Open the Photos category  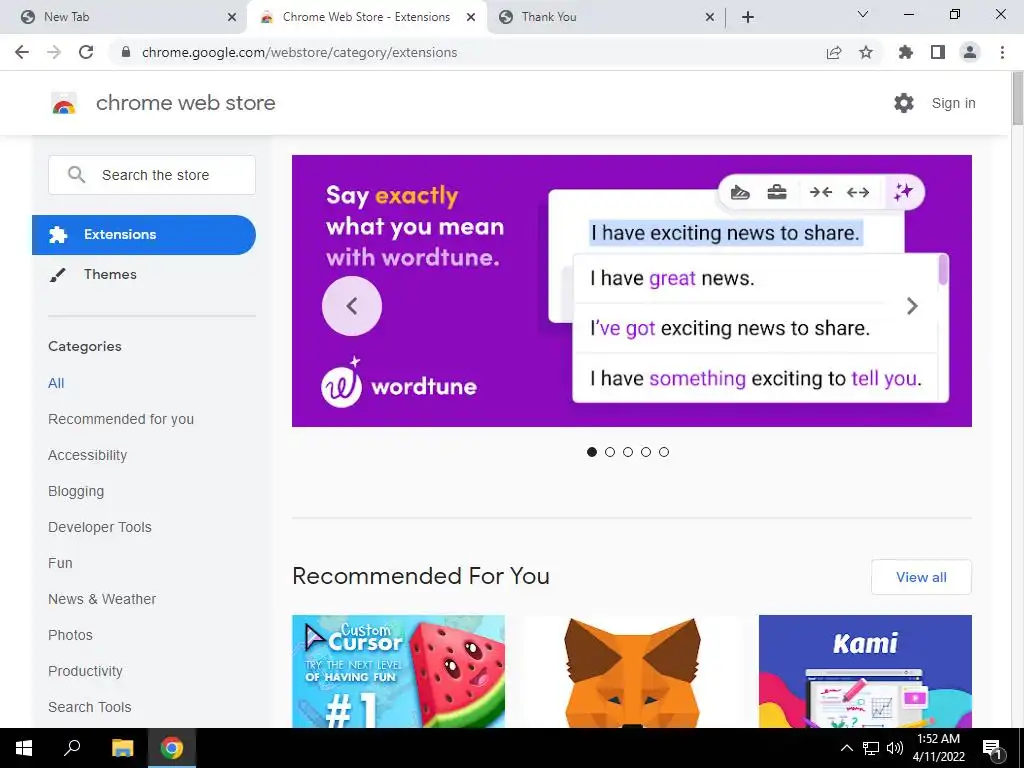pyautogui.click(x=71, y=635)
